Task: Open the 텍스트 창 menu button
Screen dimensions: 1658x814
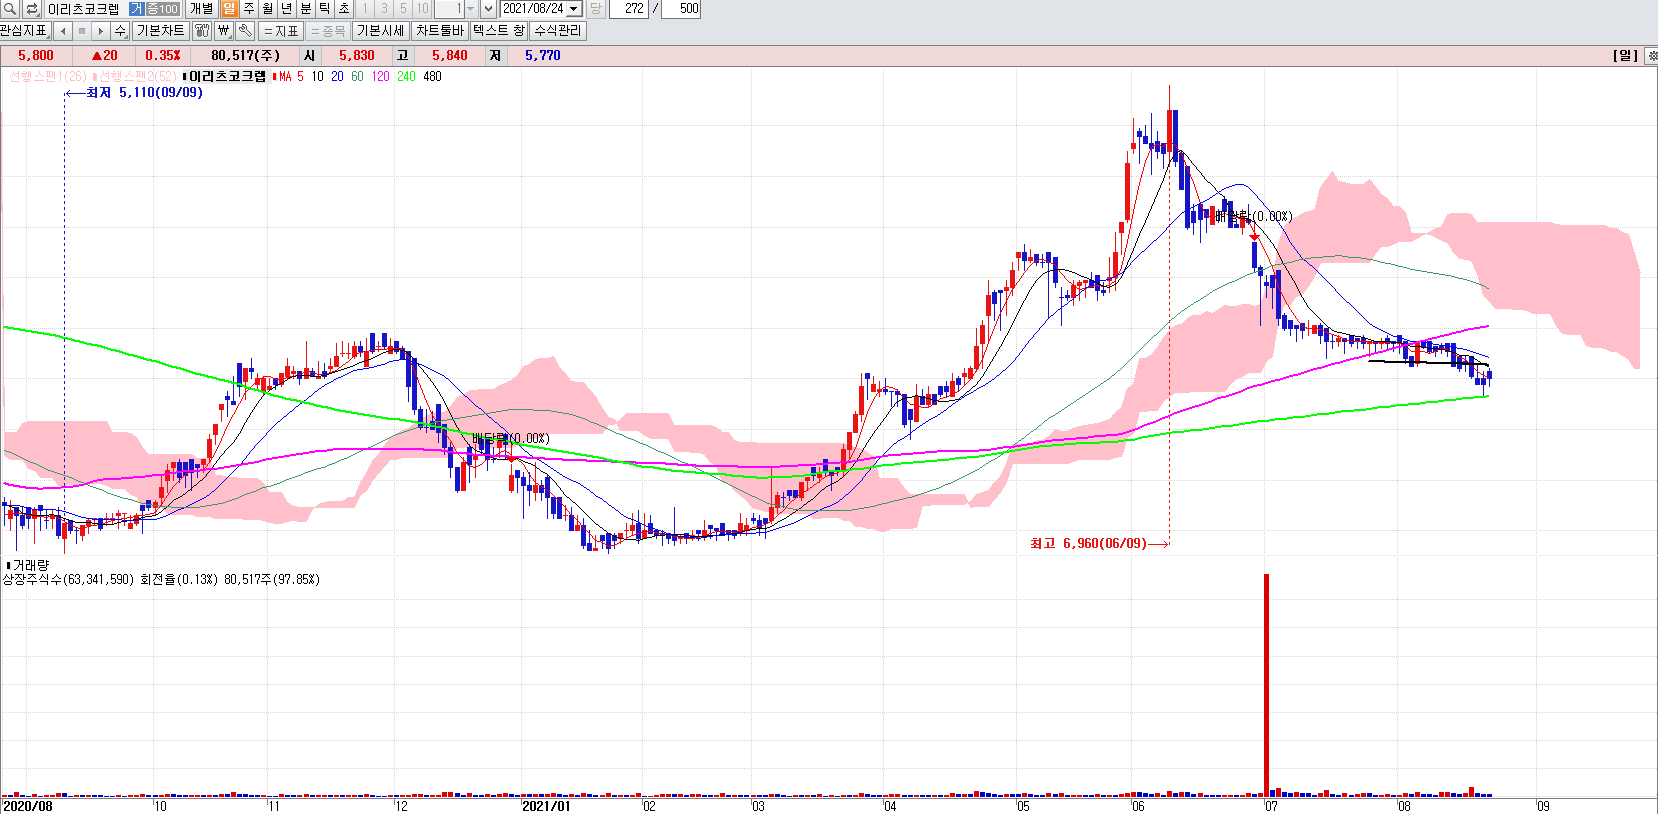Action: tap(499, 31)
